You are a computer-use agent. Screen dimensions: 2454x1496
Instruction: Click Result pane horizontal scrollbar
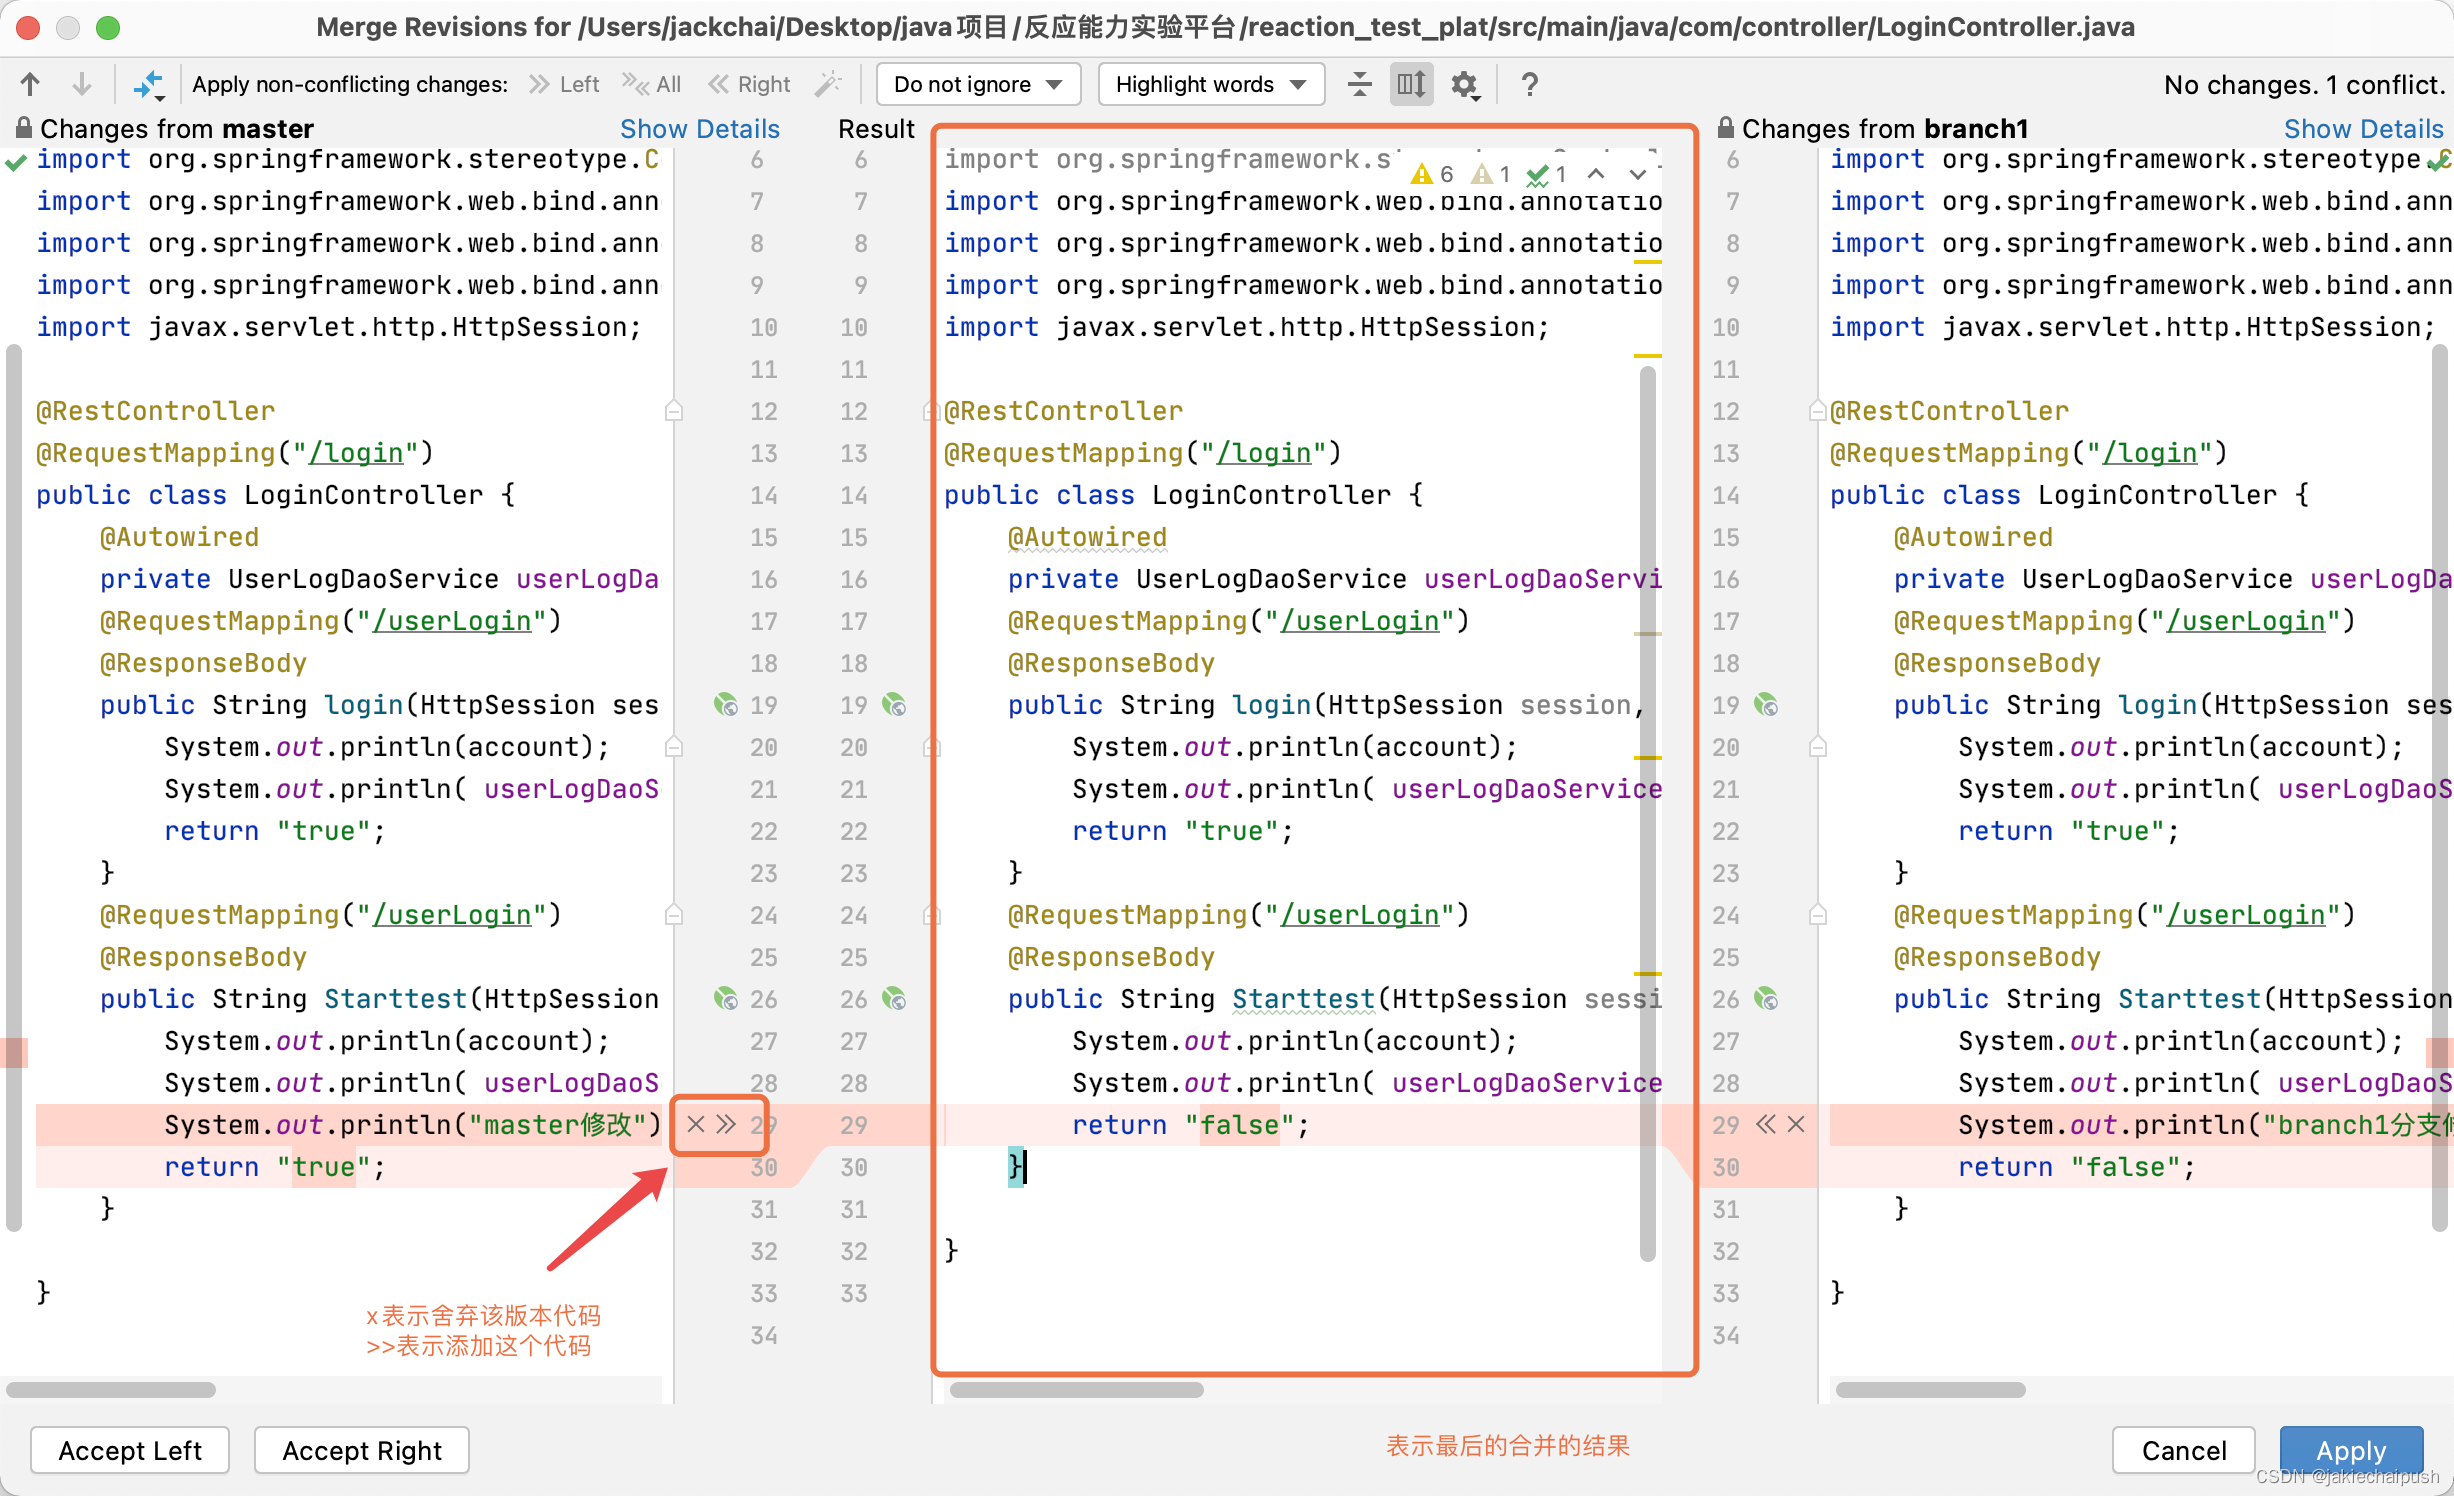pos(1077,1390)
